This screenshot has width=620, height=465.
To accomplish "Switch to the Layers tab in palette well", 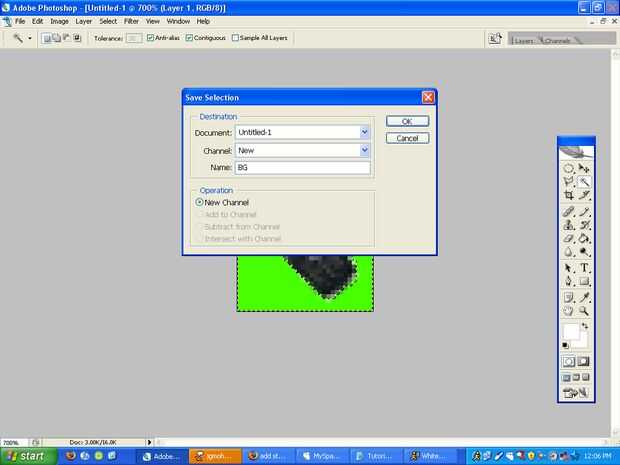I will pos(524,40).
